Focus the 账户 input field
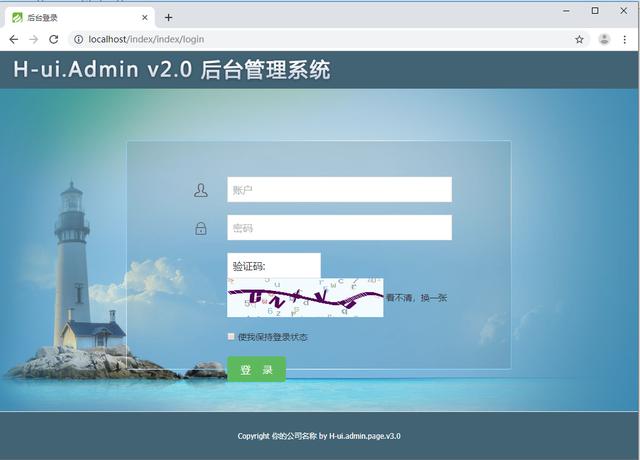The image size is (640, 460). [x=339, y=190]
